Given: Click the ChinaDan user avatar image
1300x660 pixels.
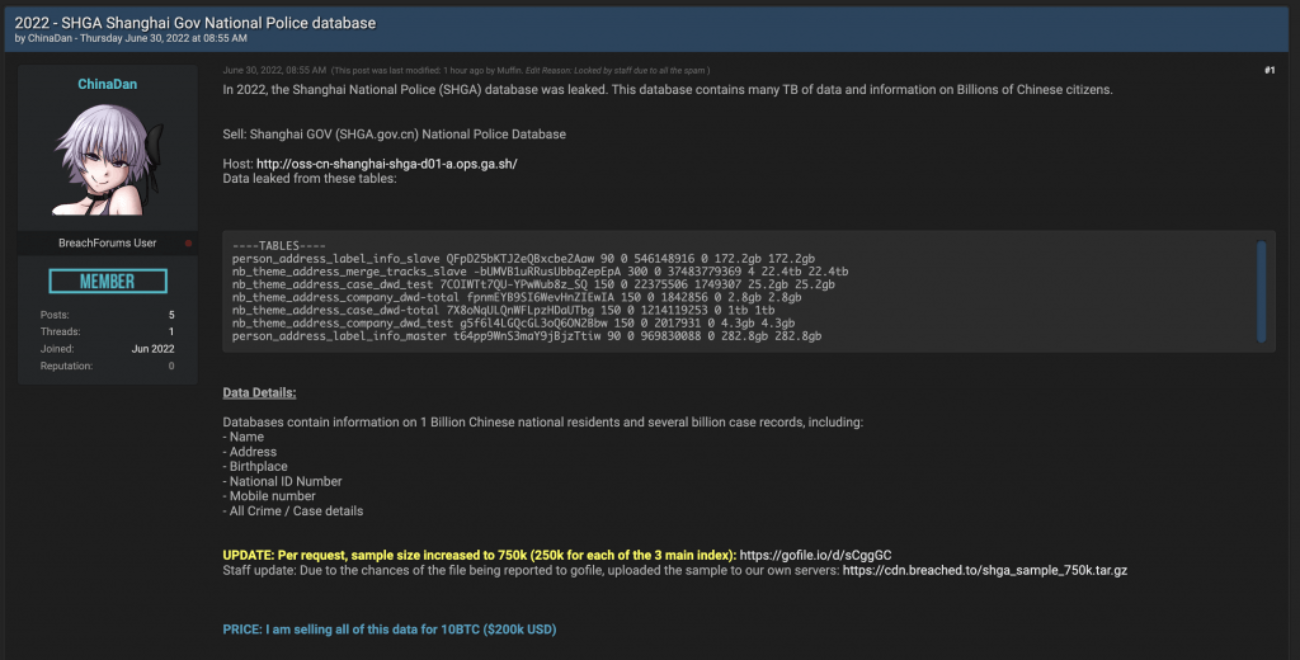Looking at the screenshot, I should coord(107,158).
